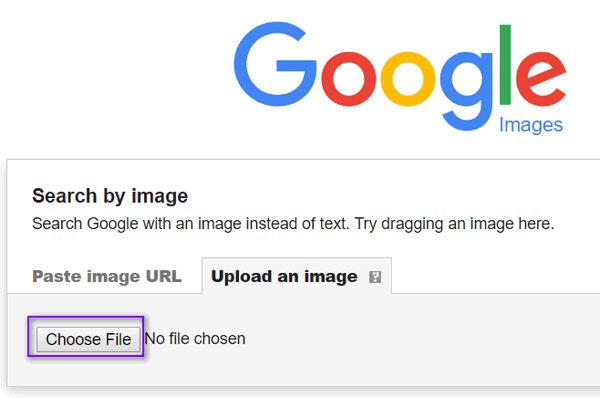The image size is (600, 398).
Task: Click the word URL in the first tab
Action: point(163,276)
